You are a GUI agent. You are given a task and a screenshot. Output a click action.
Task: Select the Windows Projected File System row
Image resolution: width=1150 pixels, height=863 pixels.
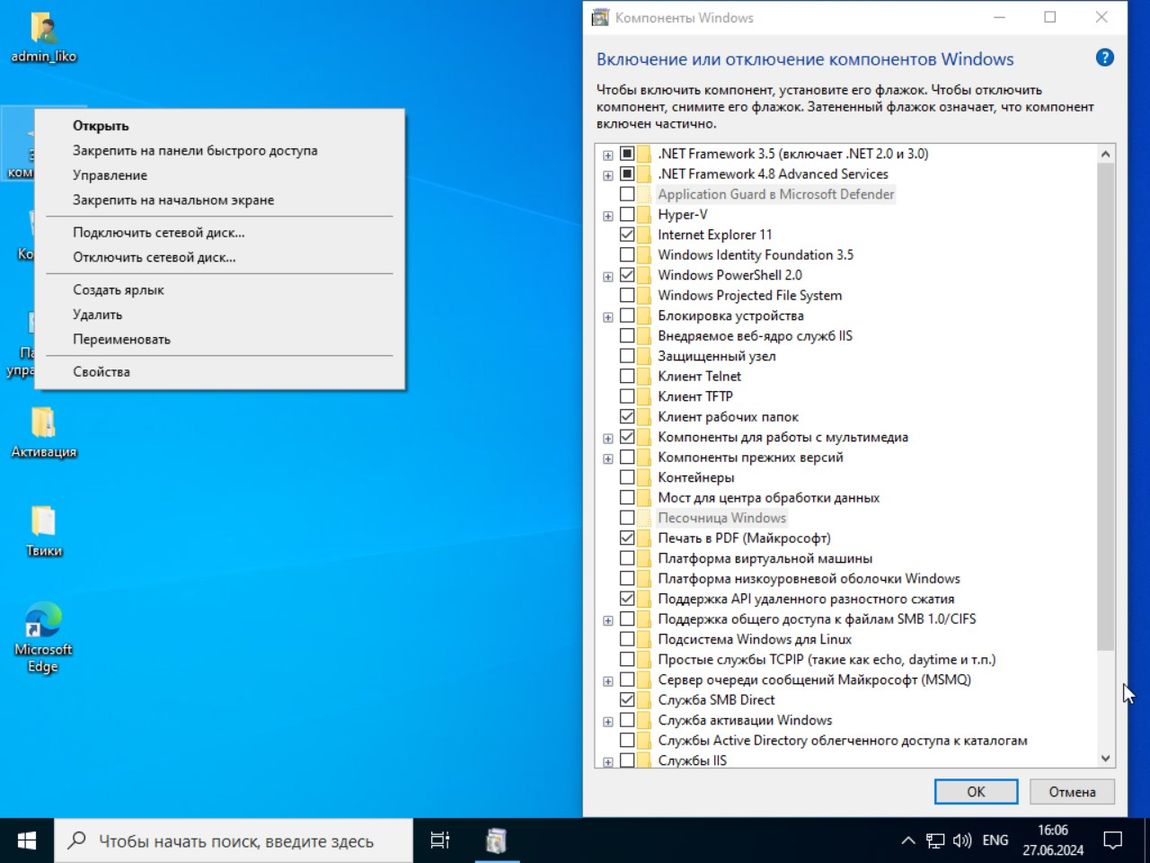coord(750,295)
